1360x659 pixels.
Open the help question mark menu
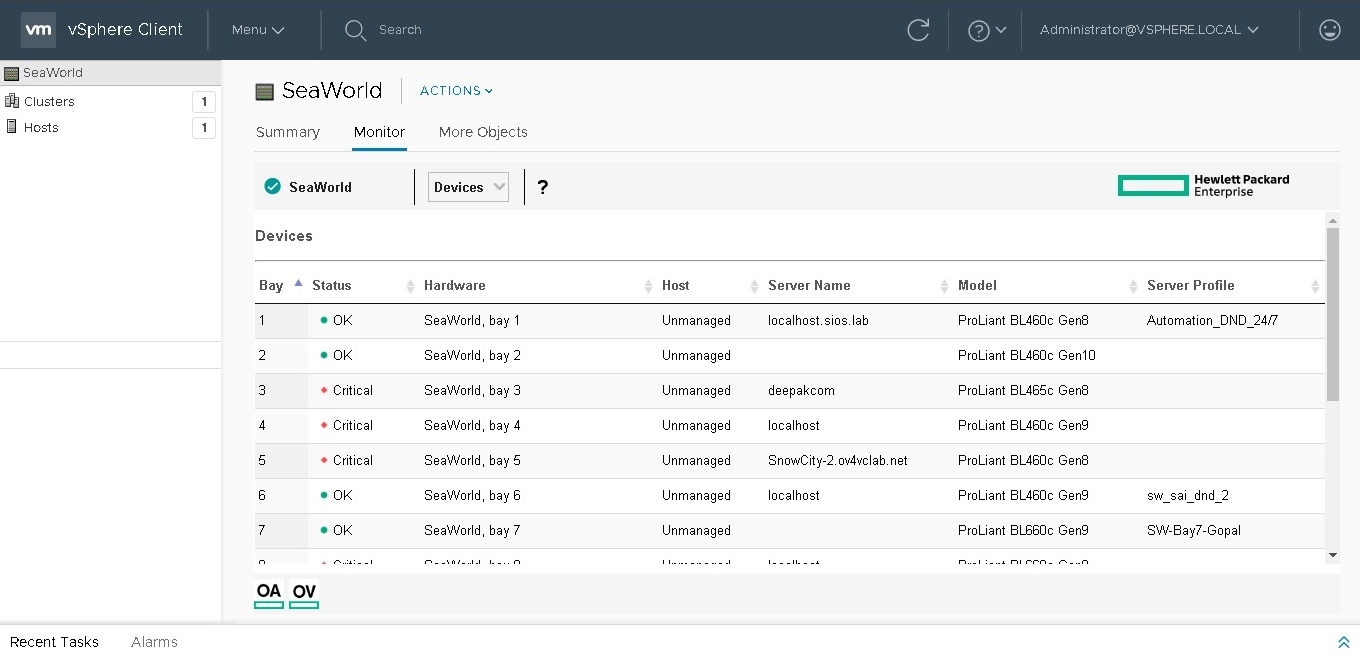tap(986, 30)
